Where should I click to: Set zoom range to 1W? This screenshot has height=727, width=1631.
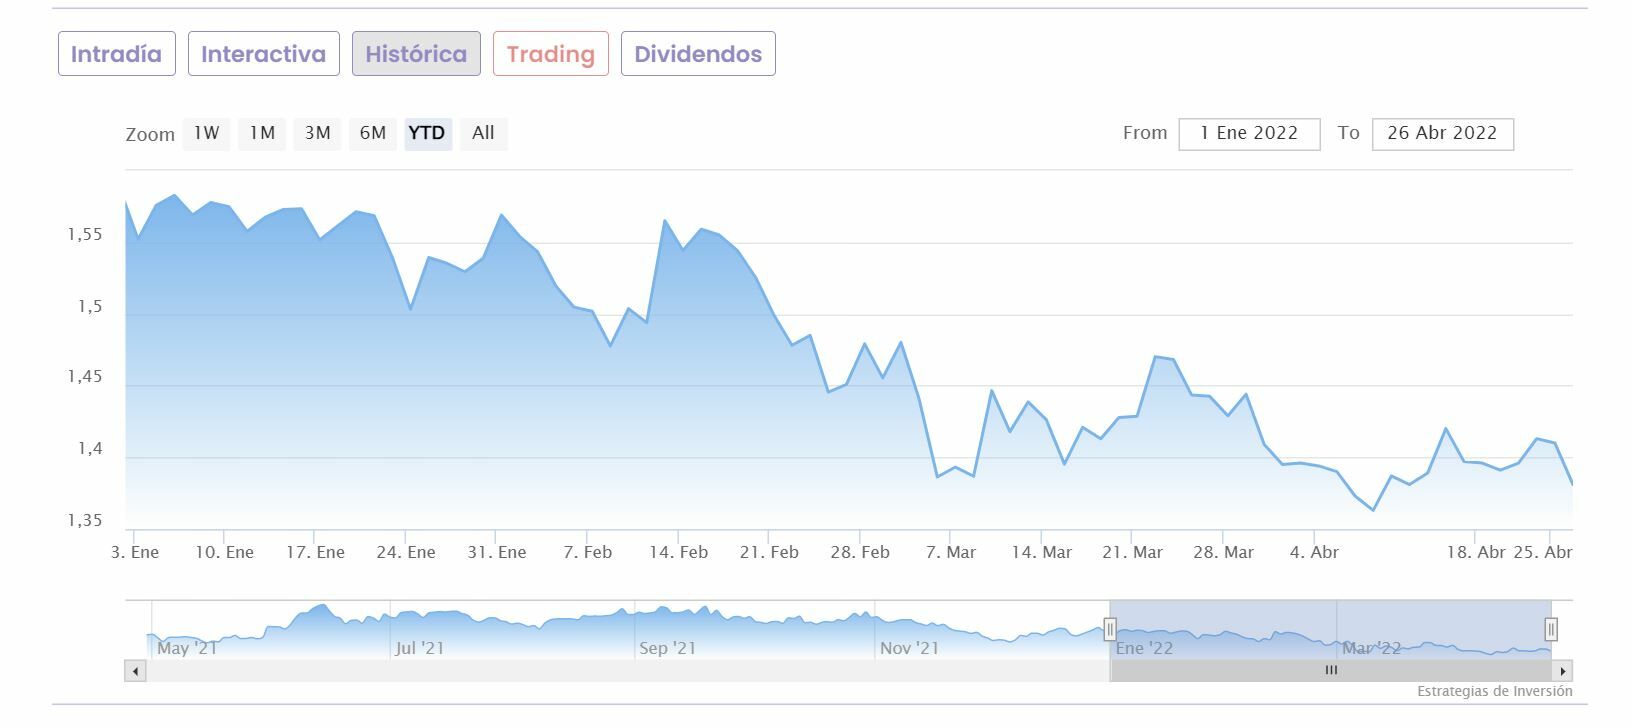[206, 133]
